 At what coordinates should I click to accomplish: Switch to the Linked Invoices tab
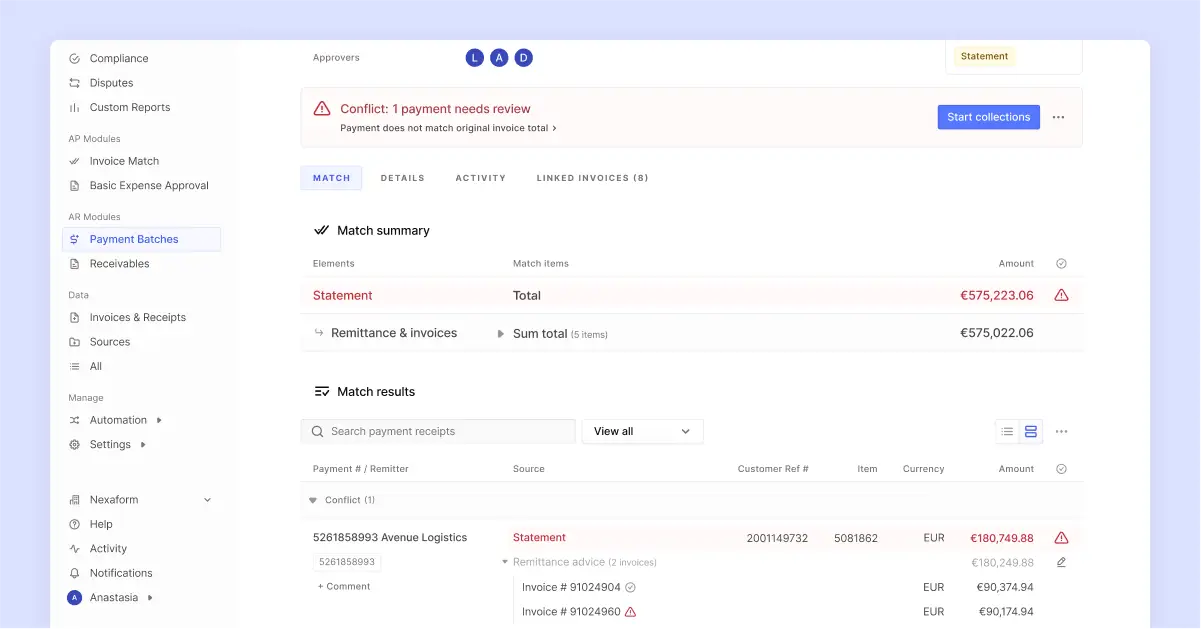pos(592,178)
